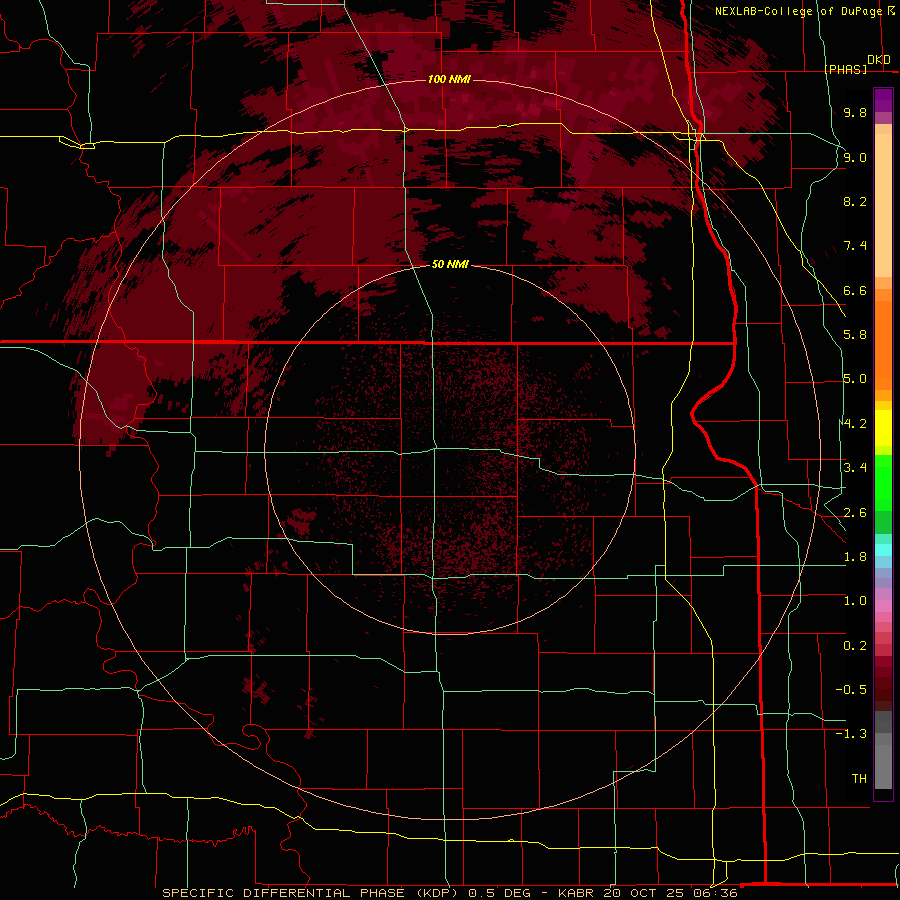The width and height of the screenshot is (900, 900).
Task: Click the pink band of the color scale
Action: click(x=883, y=606)
